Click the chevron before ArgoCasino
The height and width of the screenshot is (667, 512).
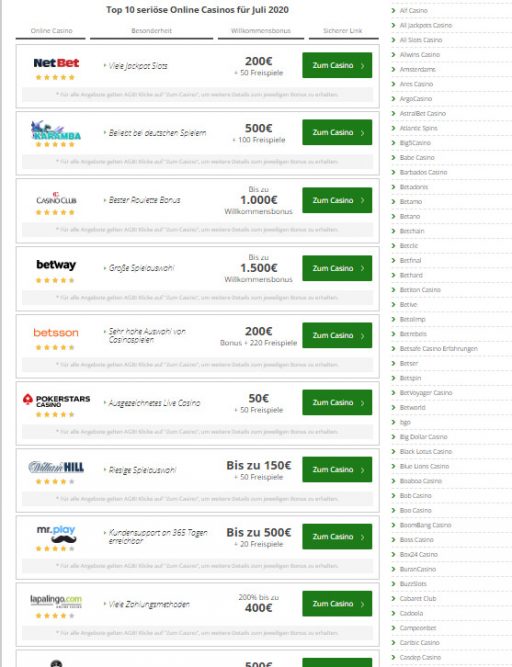[x=393, y=99]
